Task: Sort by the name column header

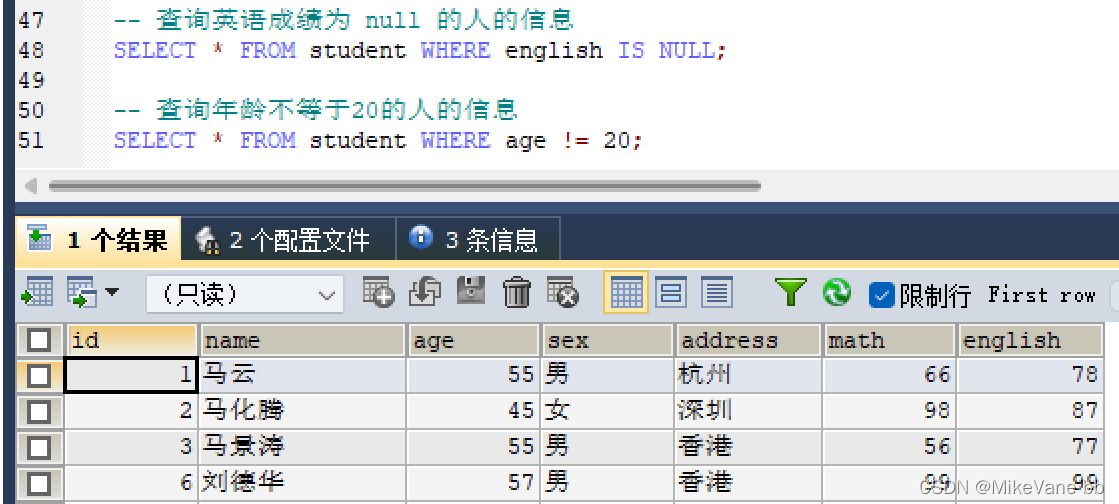Action: (x=303, y=340)
